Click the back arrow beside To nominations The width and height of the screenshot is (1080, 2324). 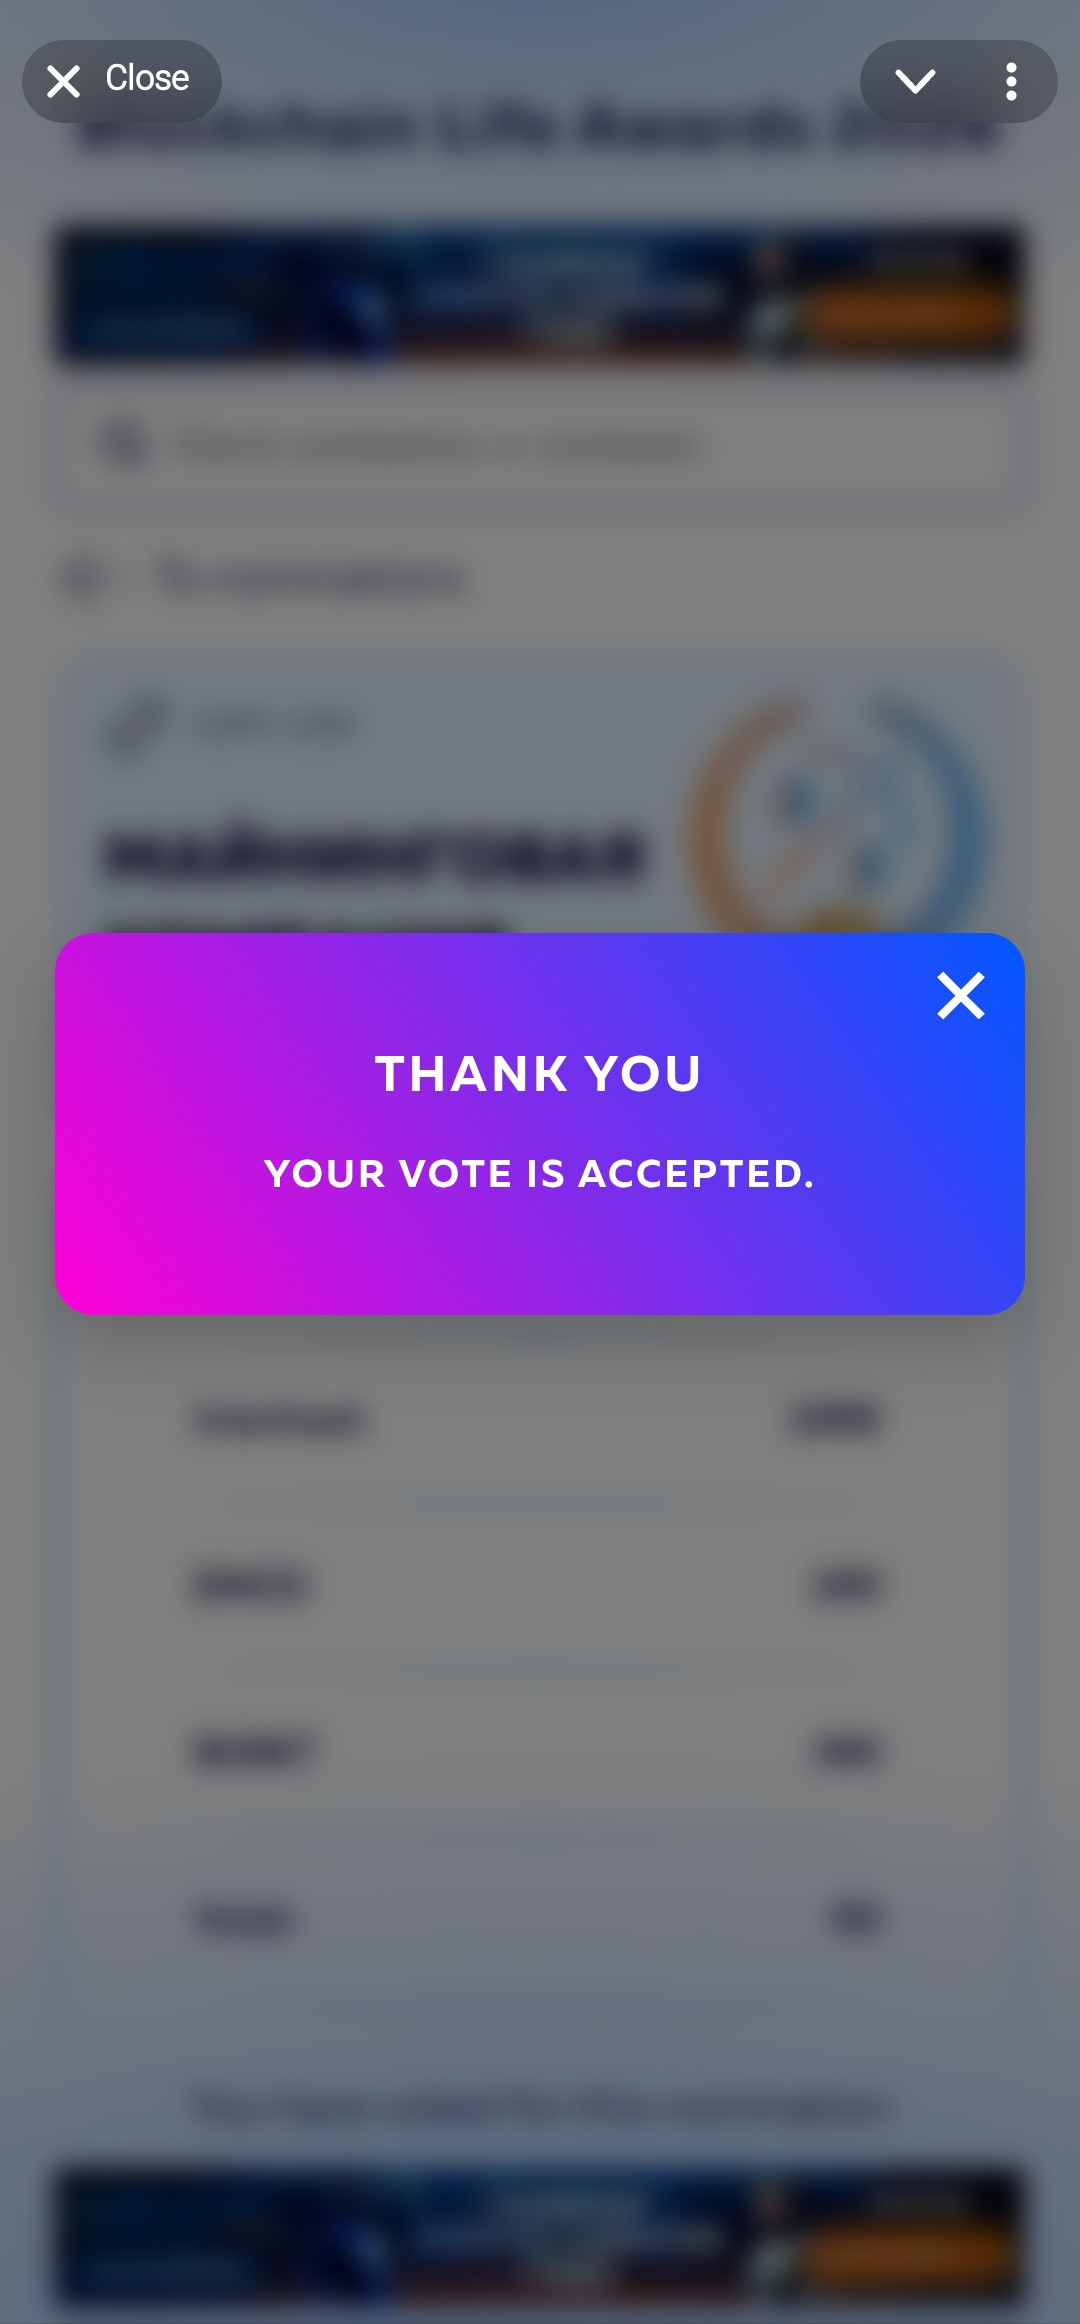pyautogui.click(x=84, y=577)
